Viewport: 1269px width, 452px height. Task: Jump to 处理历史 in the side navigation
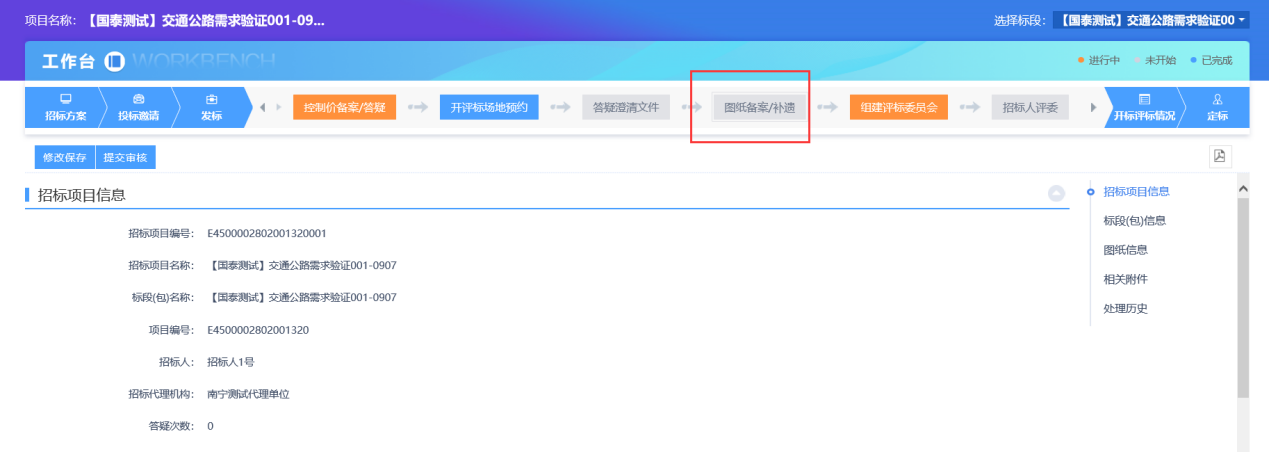(1125, 308)
